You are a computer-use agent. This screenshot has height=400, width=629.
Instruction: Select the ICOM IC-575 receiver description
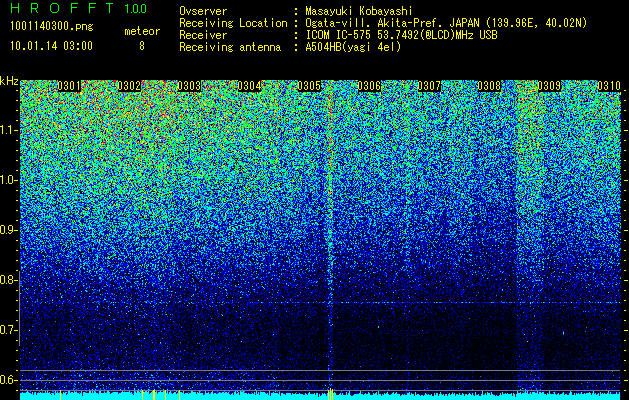[401, 35]
